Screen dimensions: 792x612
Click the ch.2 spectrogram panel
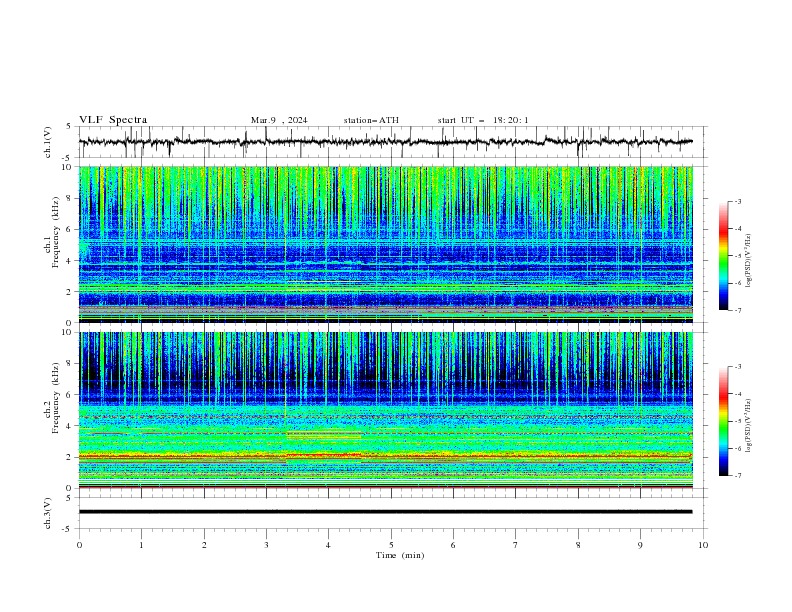pos(385,410)
